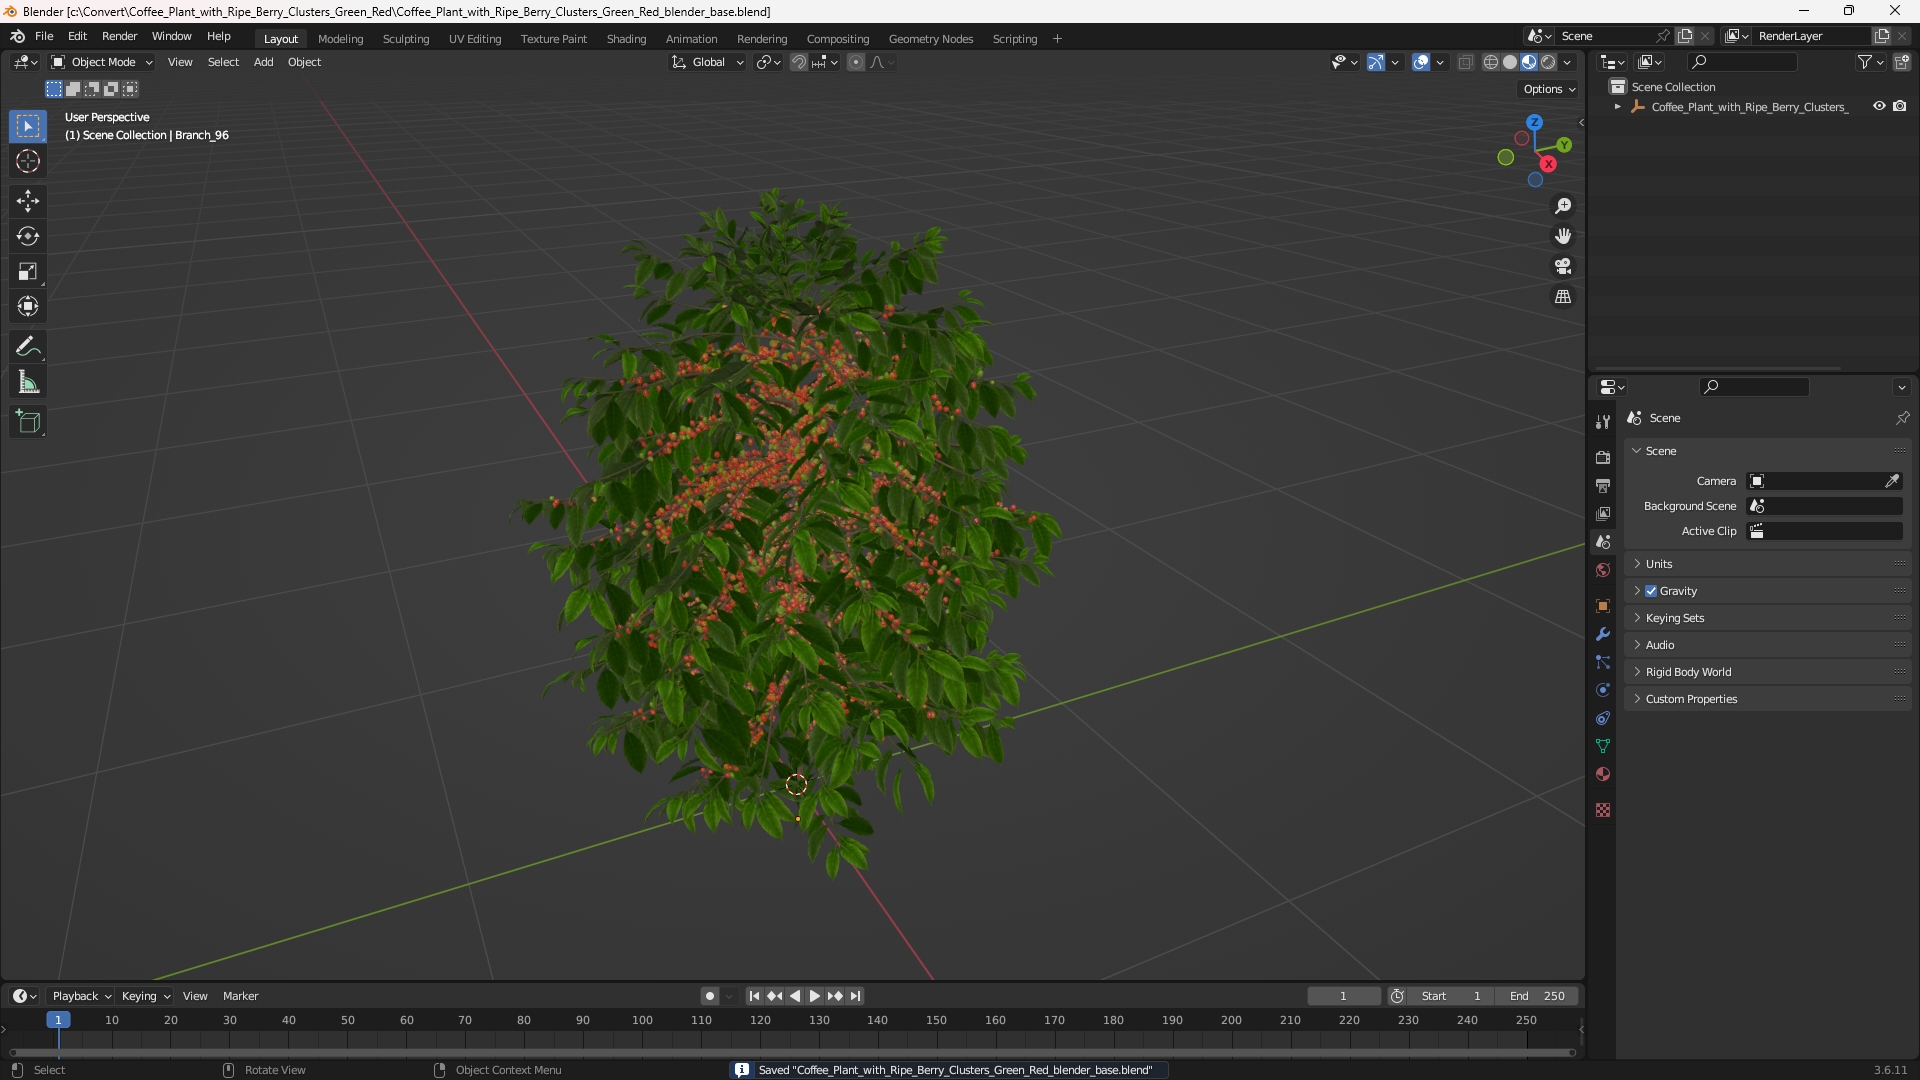Activate the Scale tool
1920x1080 pixels.
pos(28,271)
